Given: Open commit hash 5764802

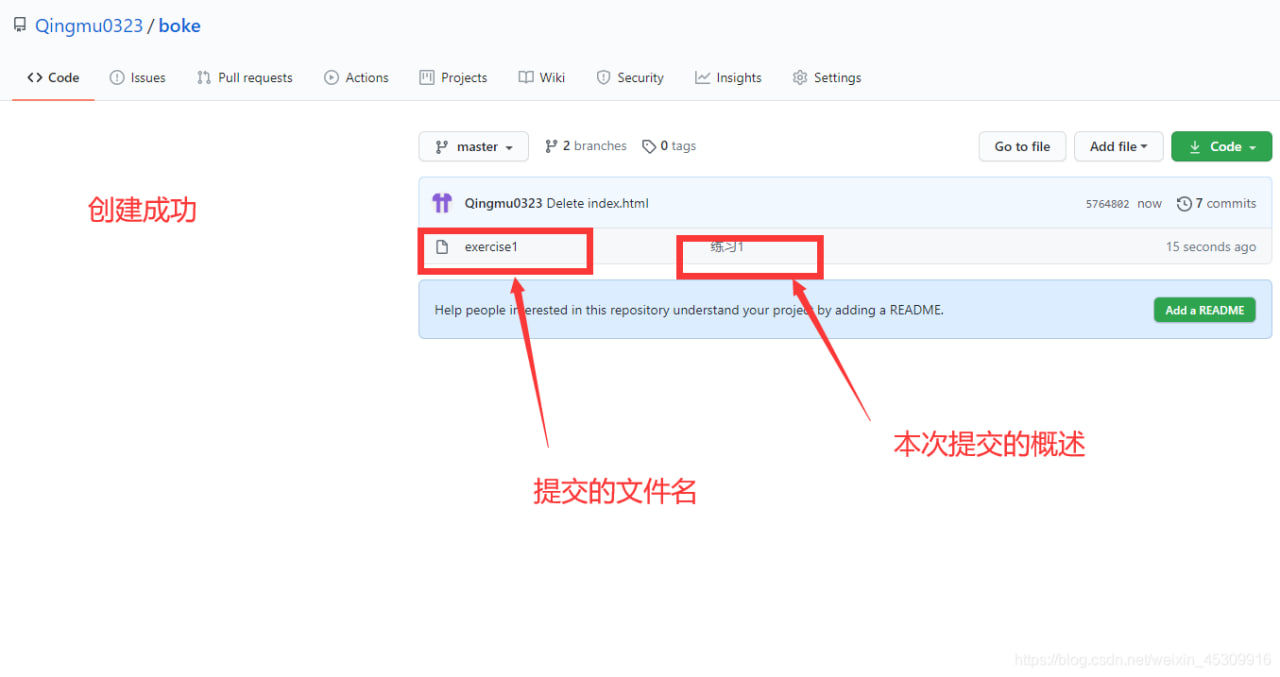Looking at the screenshot, I should click(x=1107, y=204).
